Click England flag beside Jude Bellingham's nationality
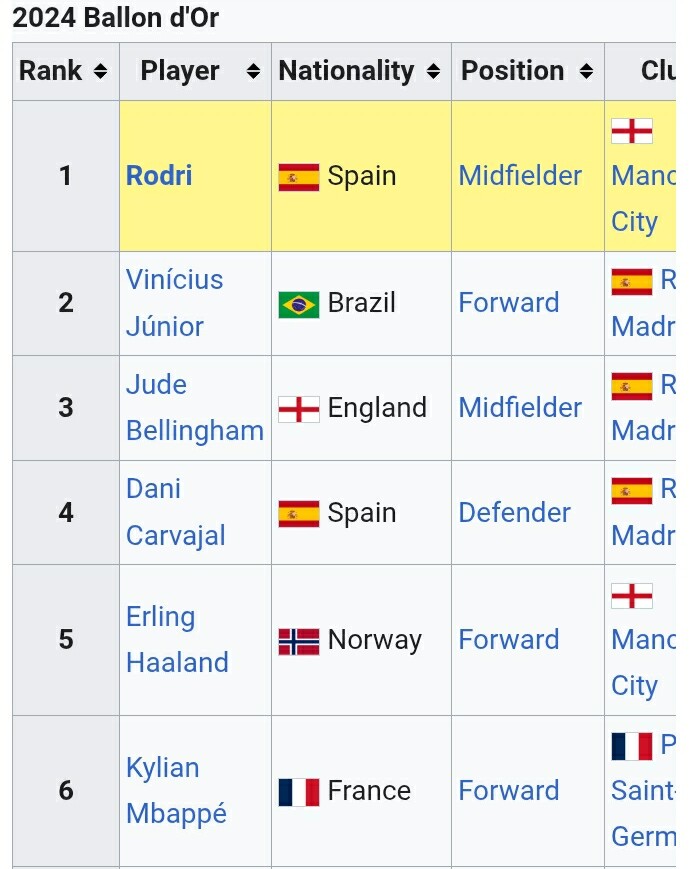Image resolution: width=691 pixels, height=869 pixels. click(299, 409)
